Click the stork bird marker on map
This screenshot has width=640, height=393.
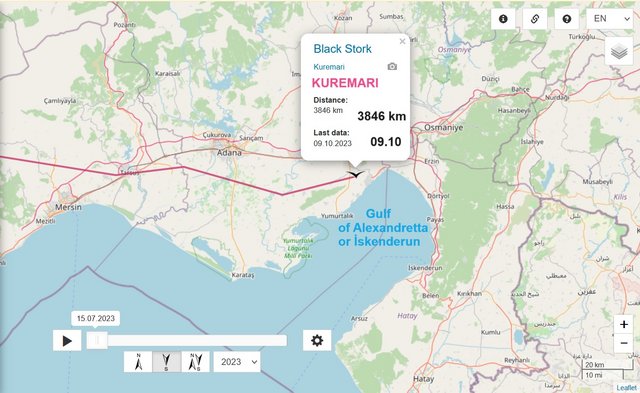(356, 174)
